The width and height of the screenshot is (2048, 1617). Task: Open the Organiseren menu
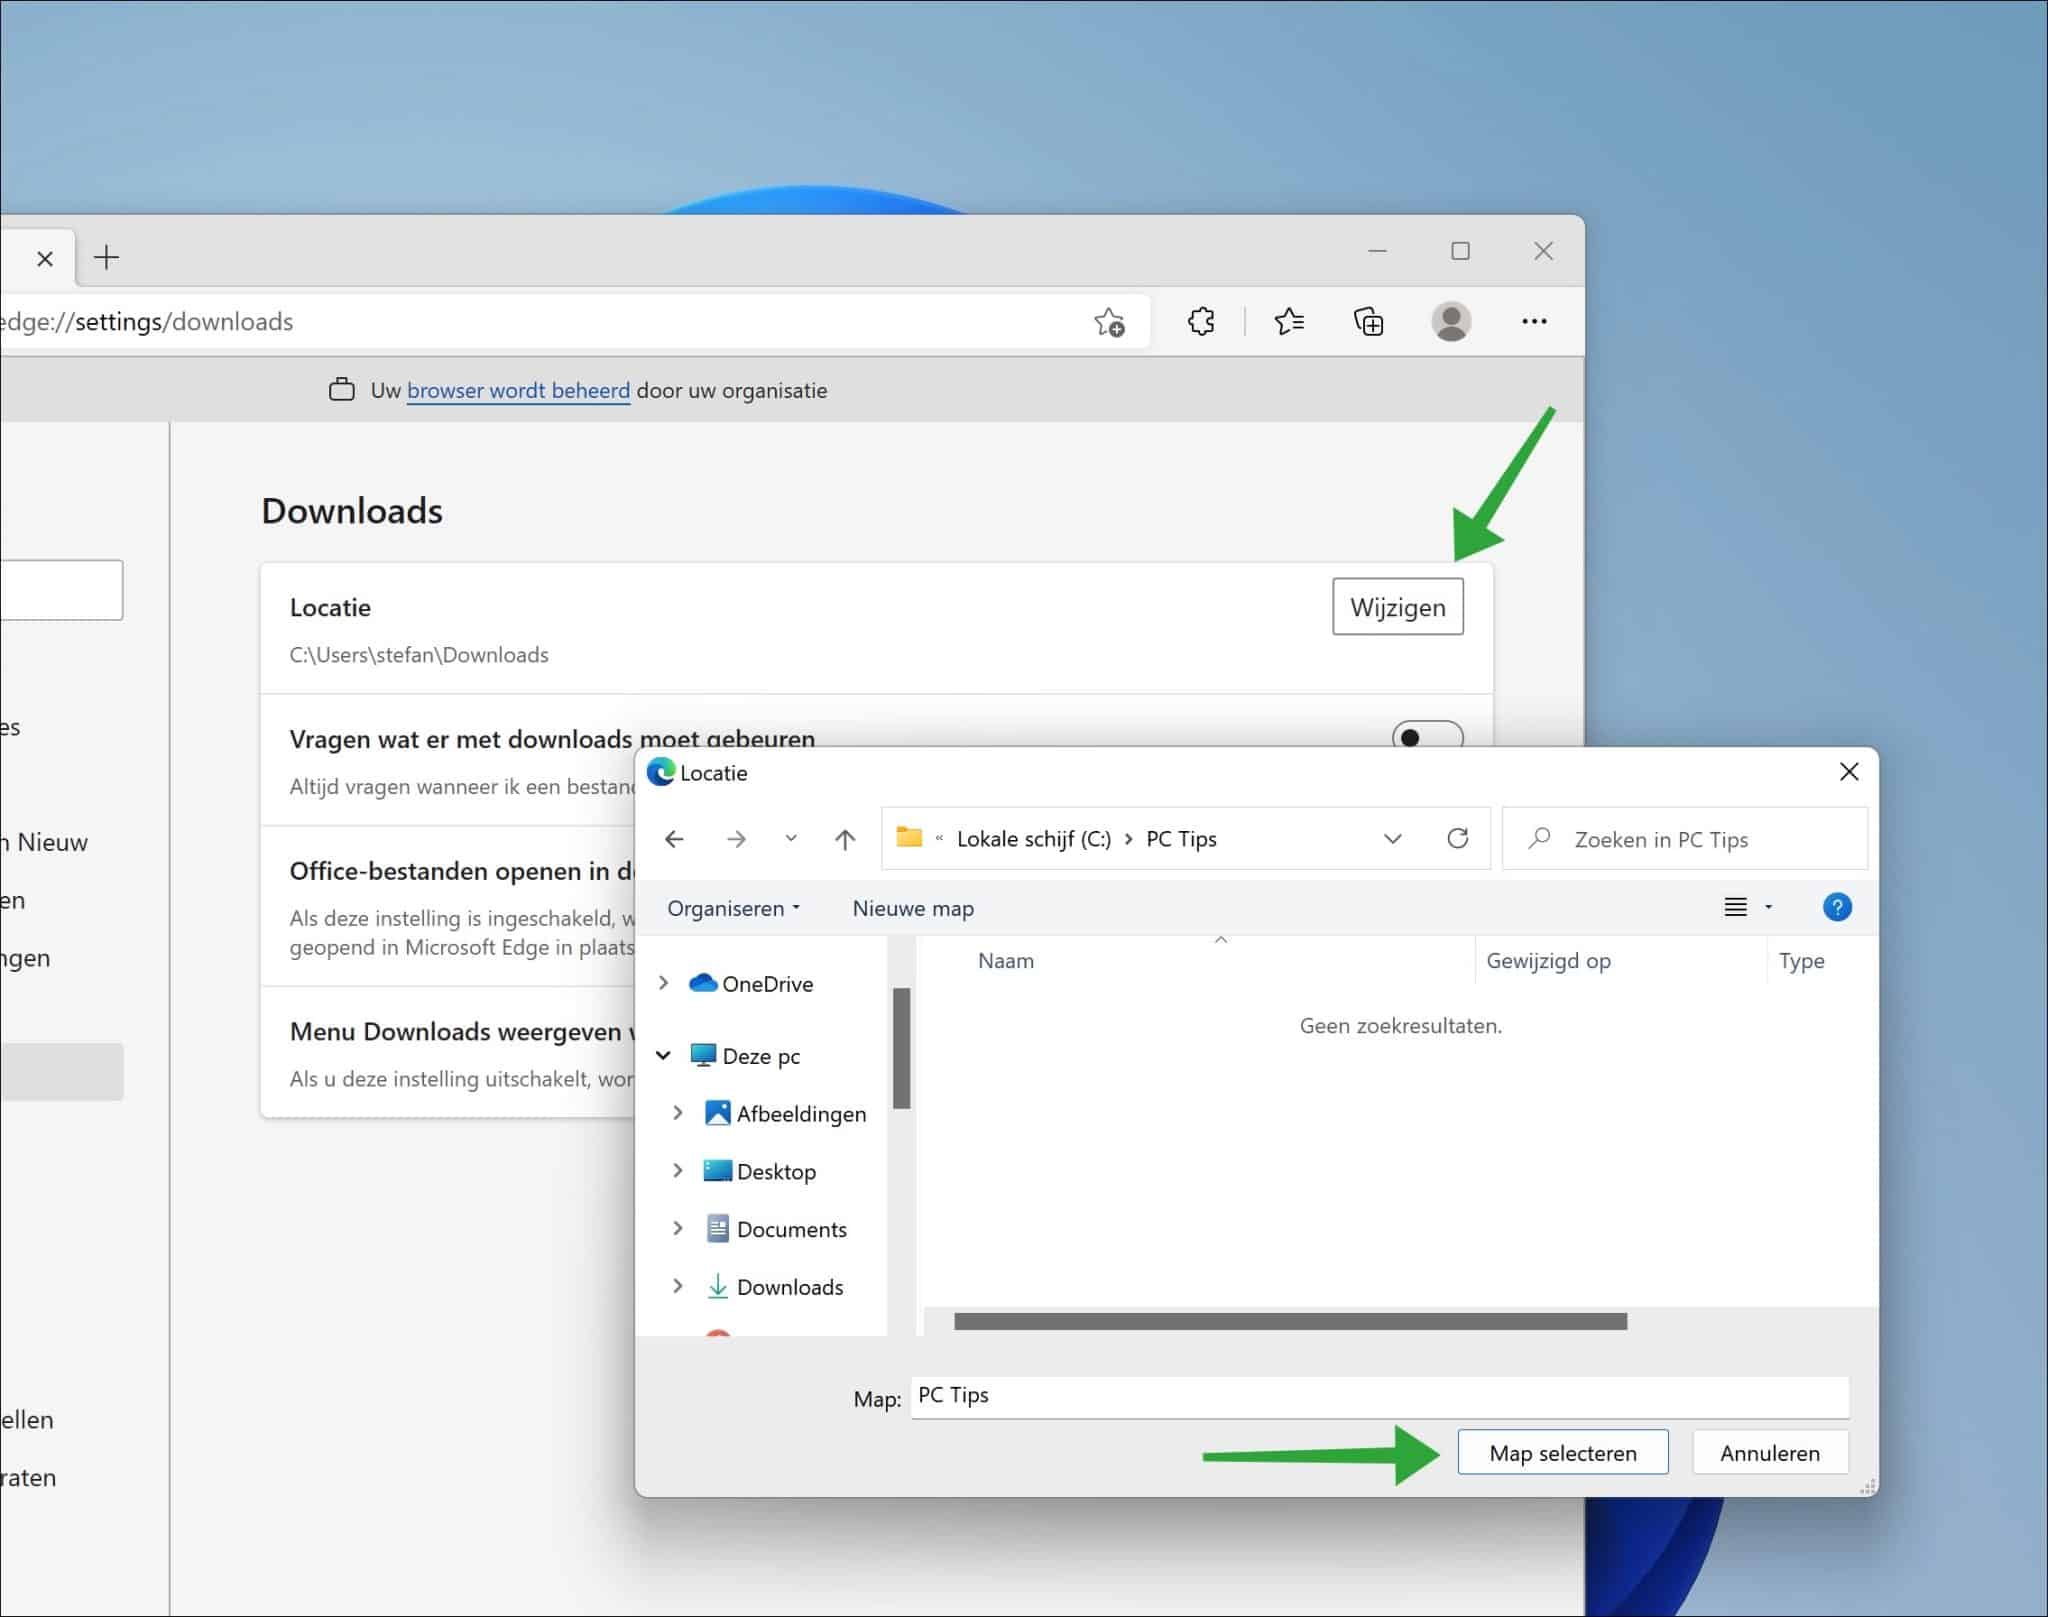tap(733, 908)
